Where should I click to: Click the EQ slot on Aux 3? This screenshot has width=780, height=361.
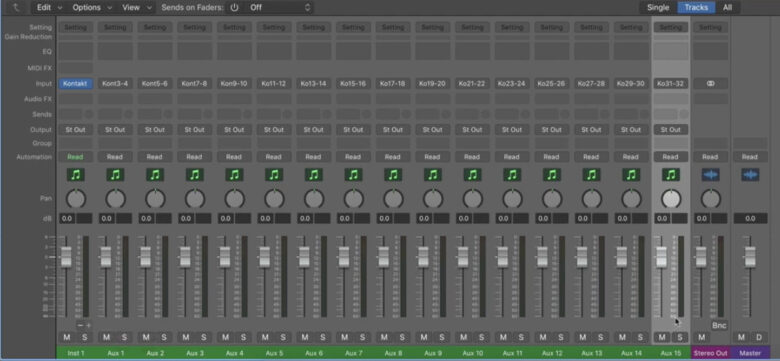(x=195, y=51)
